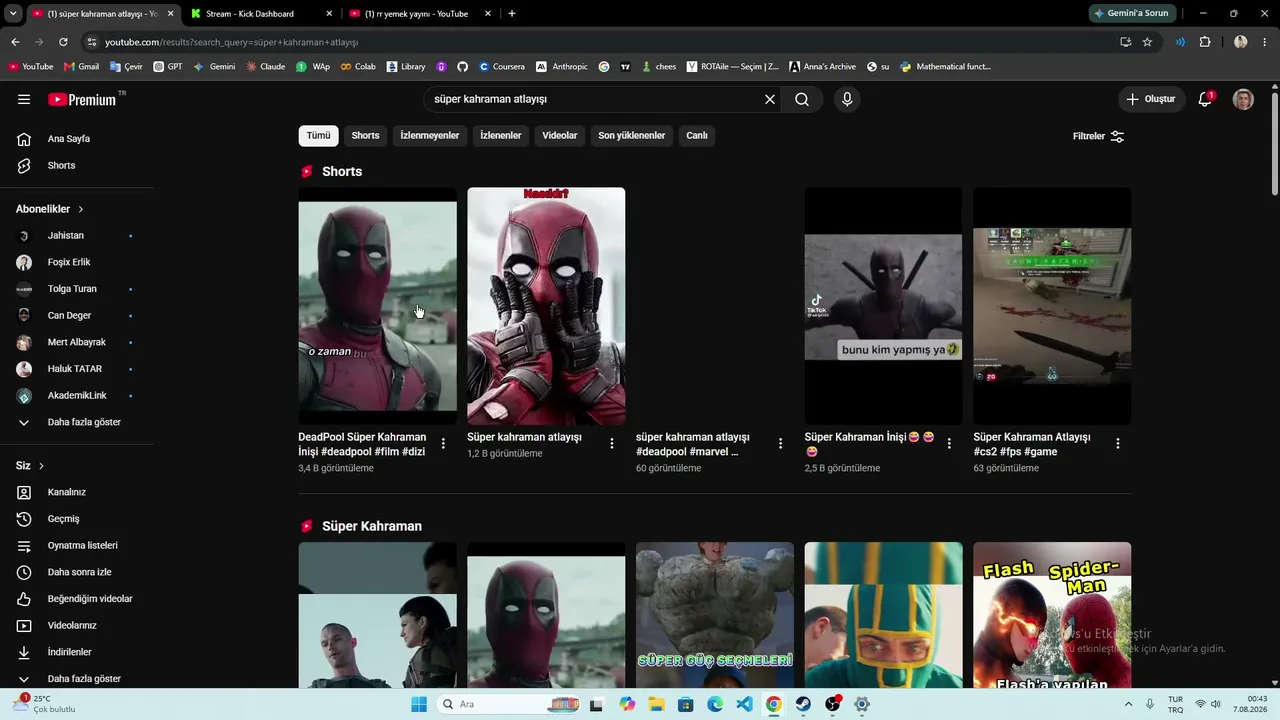The image size is (1280, 720).
Task: Open the Chrome extensions puzzle icon
Action: point(1205,42)
